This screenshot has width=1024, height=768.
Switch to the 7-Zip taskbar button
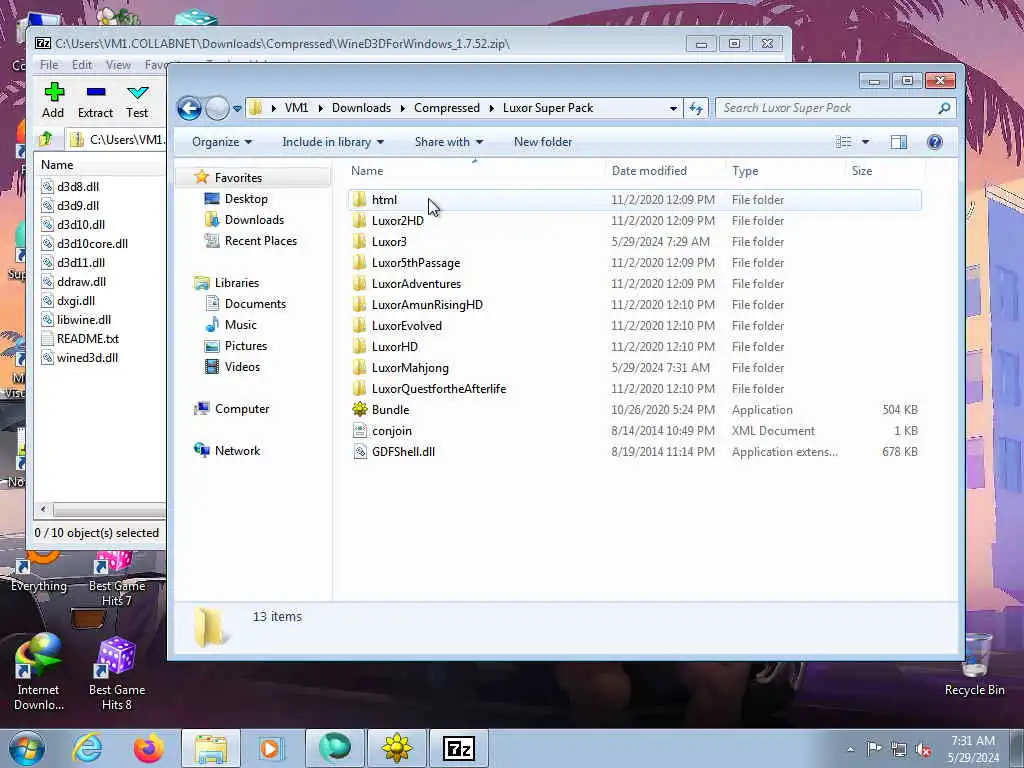(458, 748)
